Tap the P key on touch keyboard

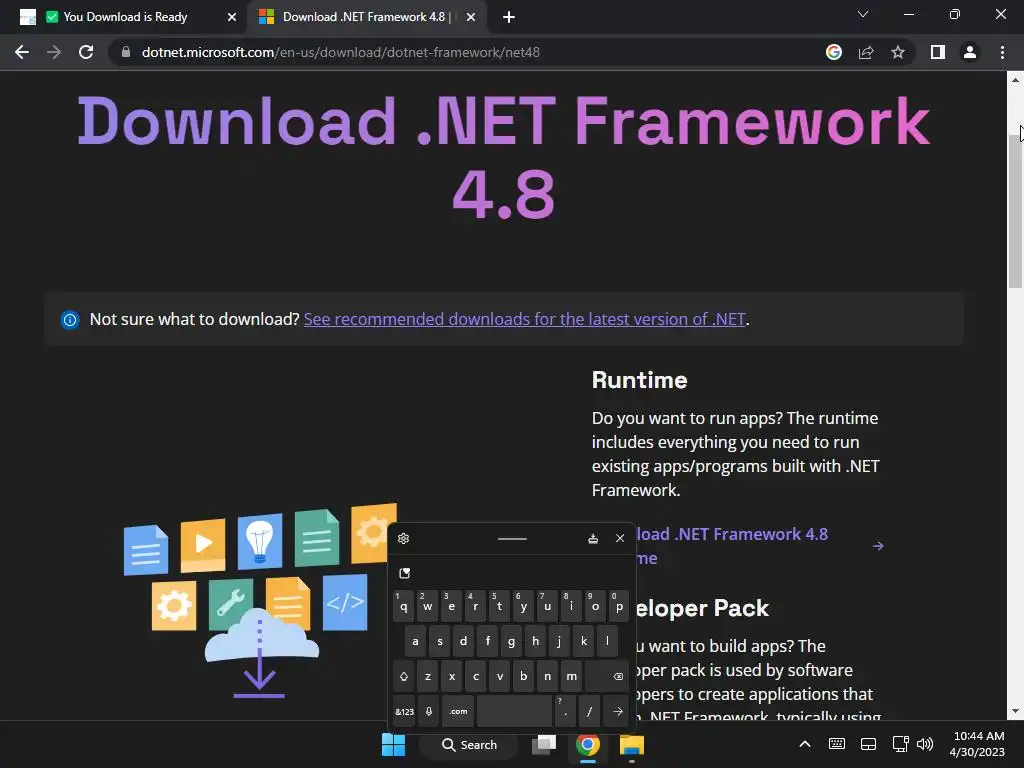[x=619, y=606]
